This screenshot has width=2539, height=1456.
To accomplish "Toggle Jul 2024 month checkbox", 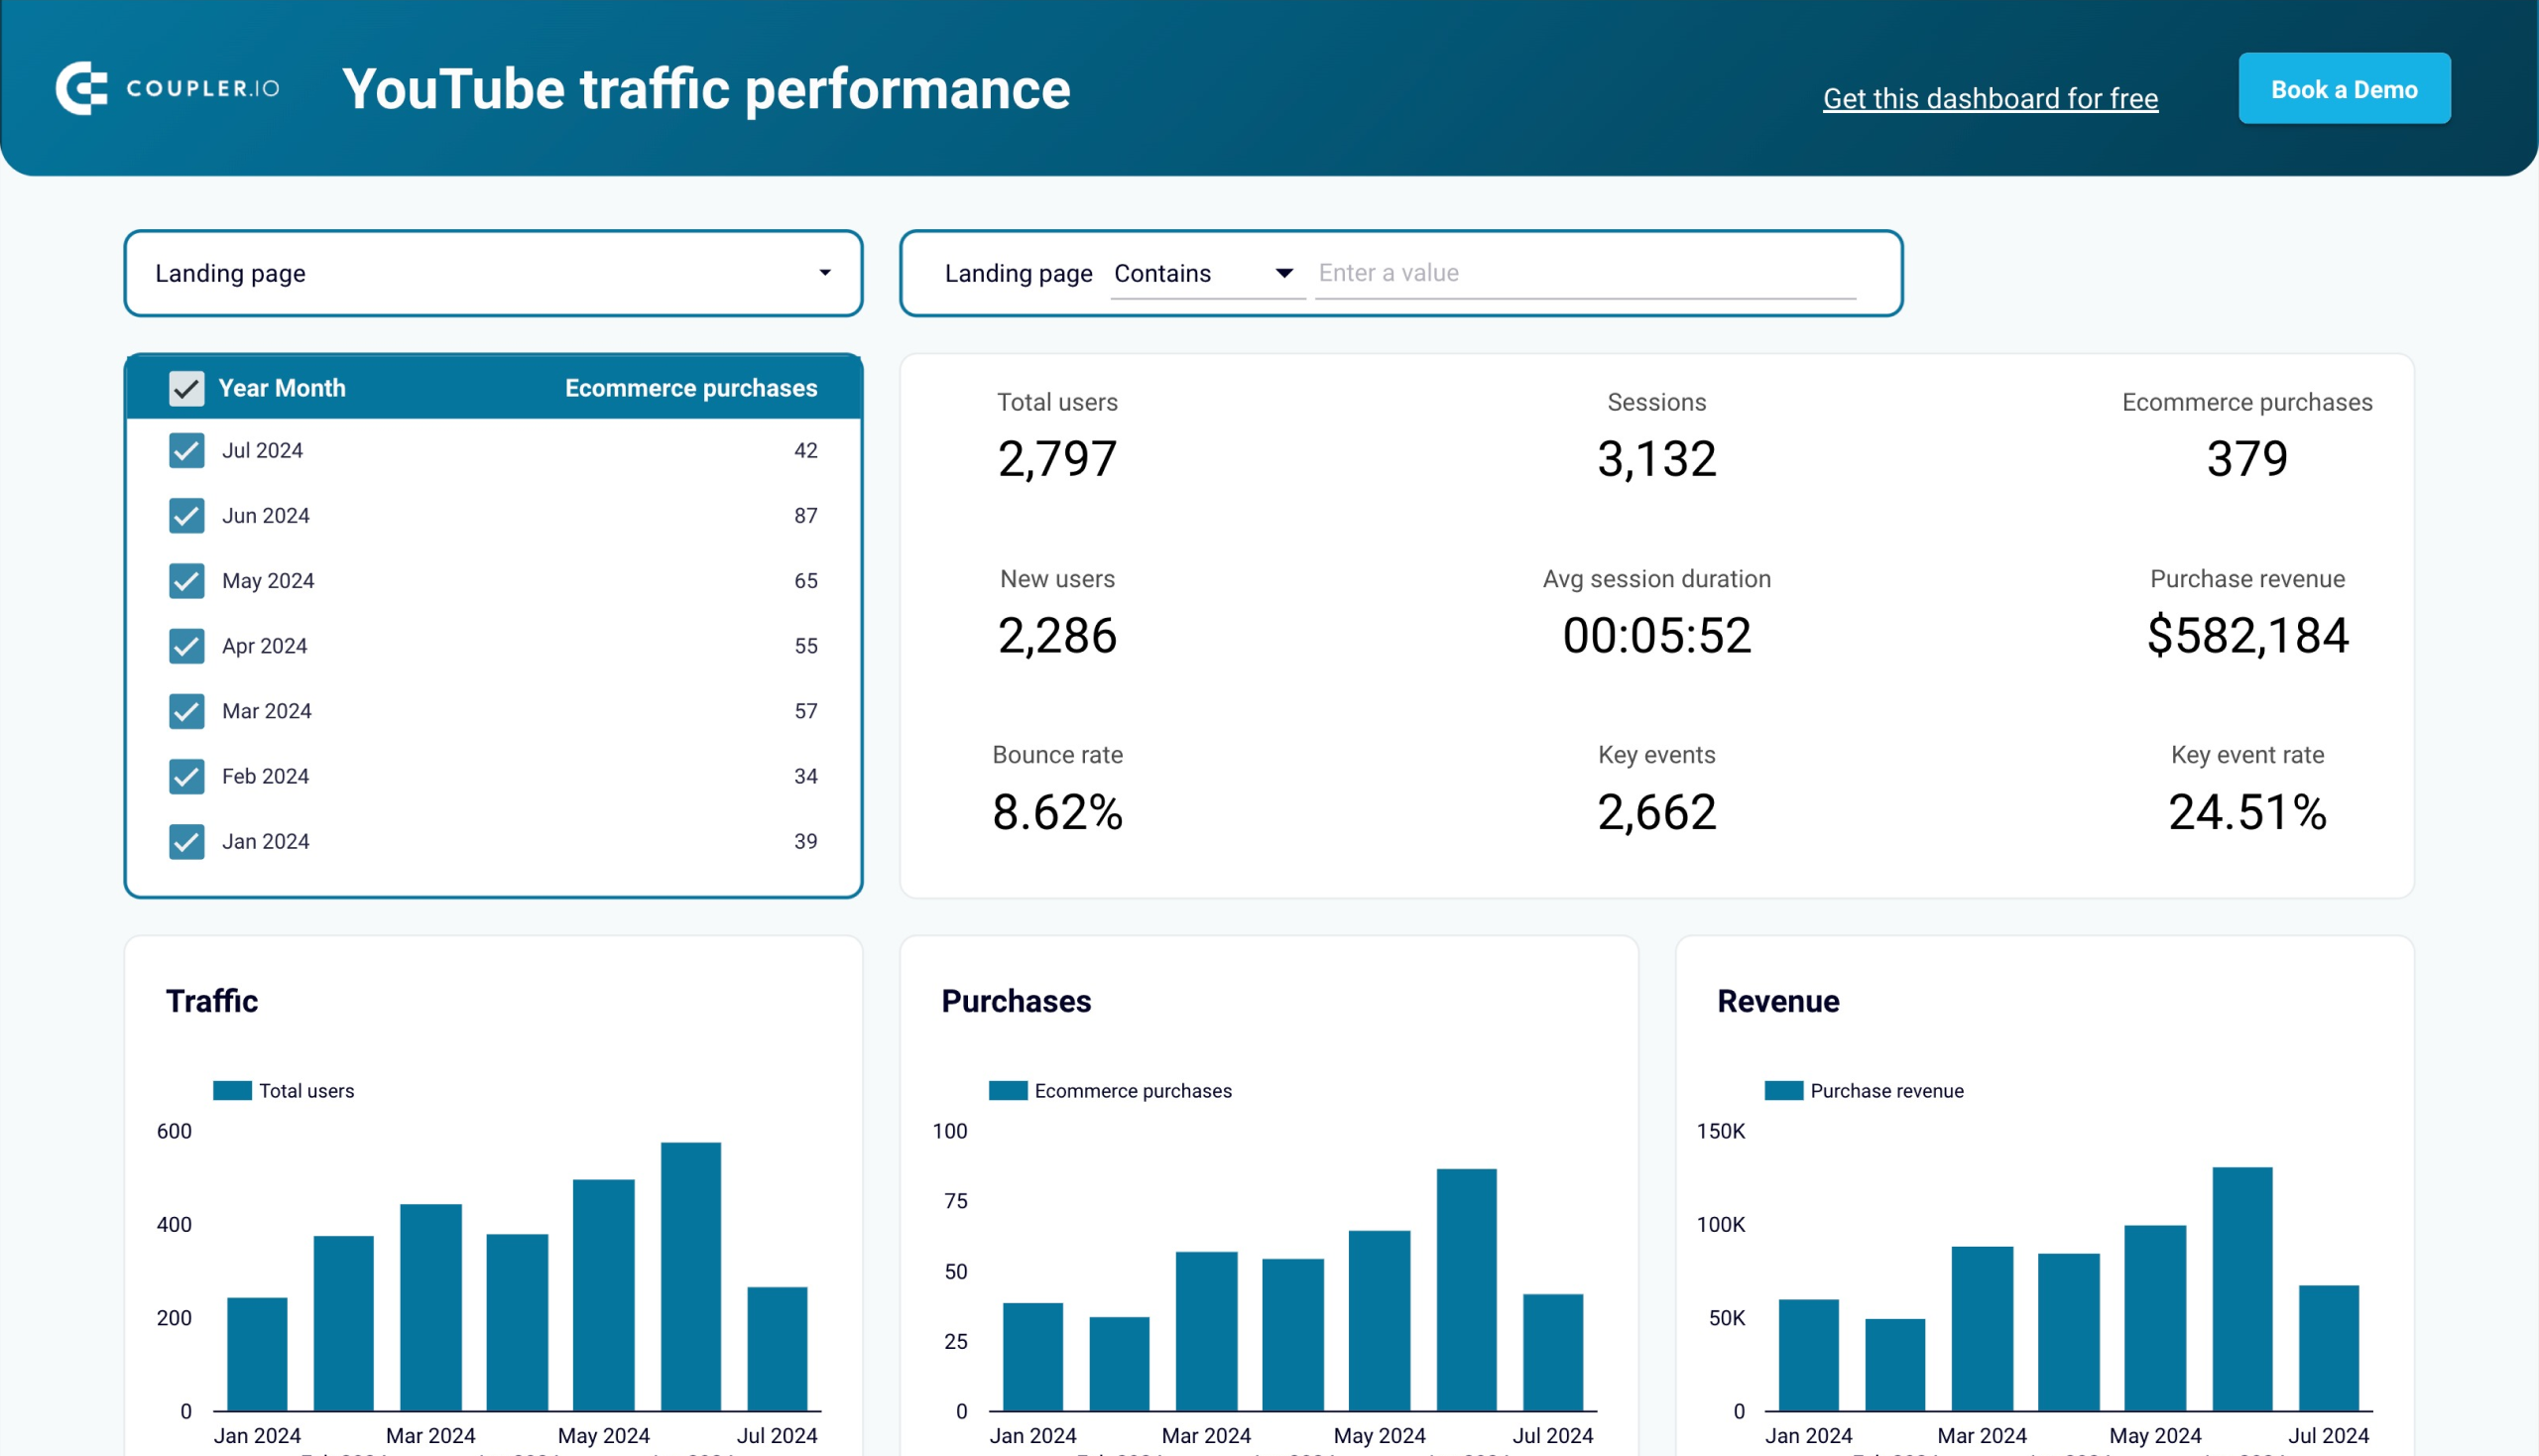I will [x=186, y=450].
